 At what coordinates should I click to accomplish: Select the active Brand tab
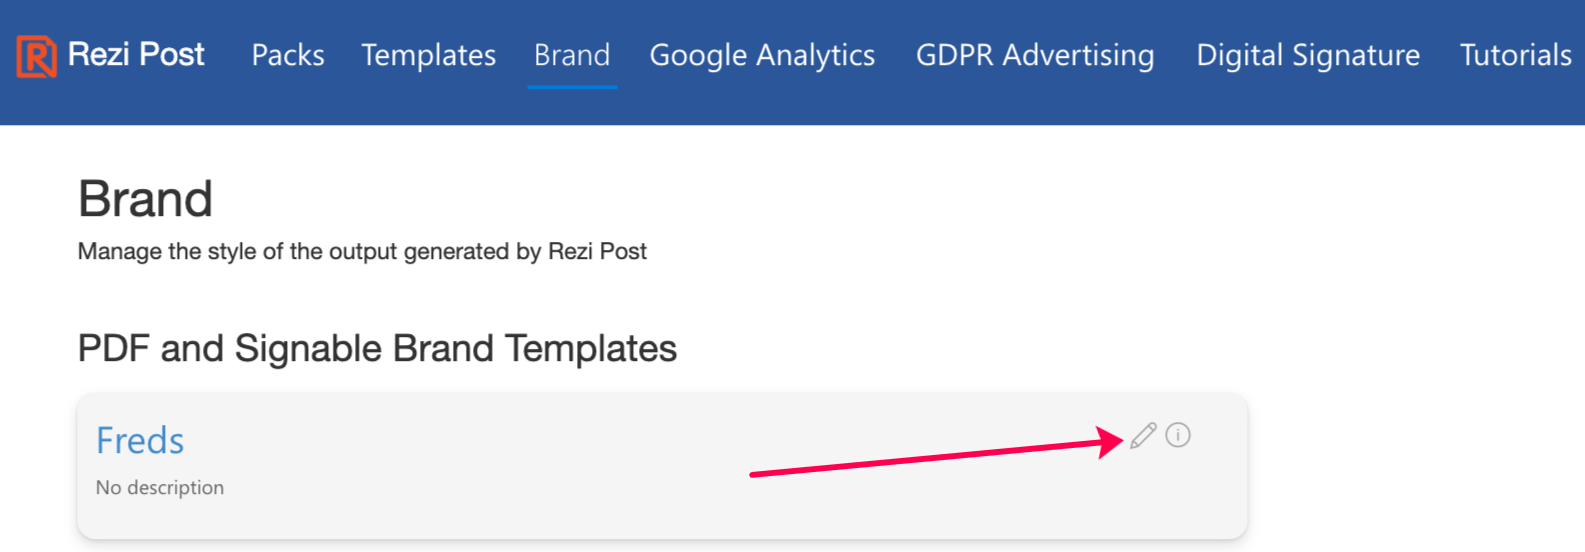tap(572, 55)
